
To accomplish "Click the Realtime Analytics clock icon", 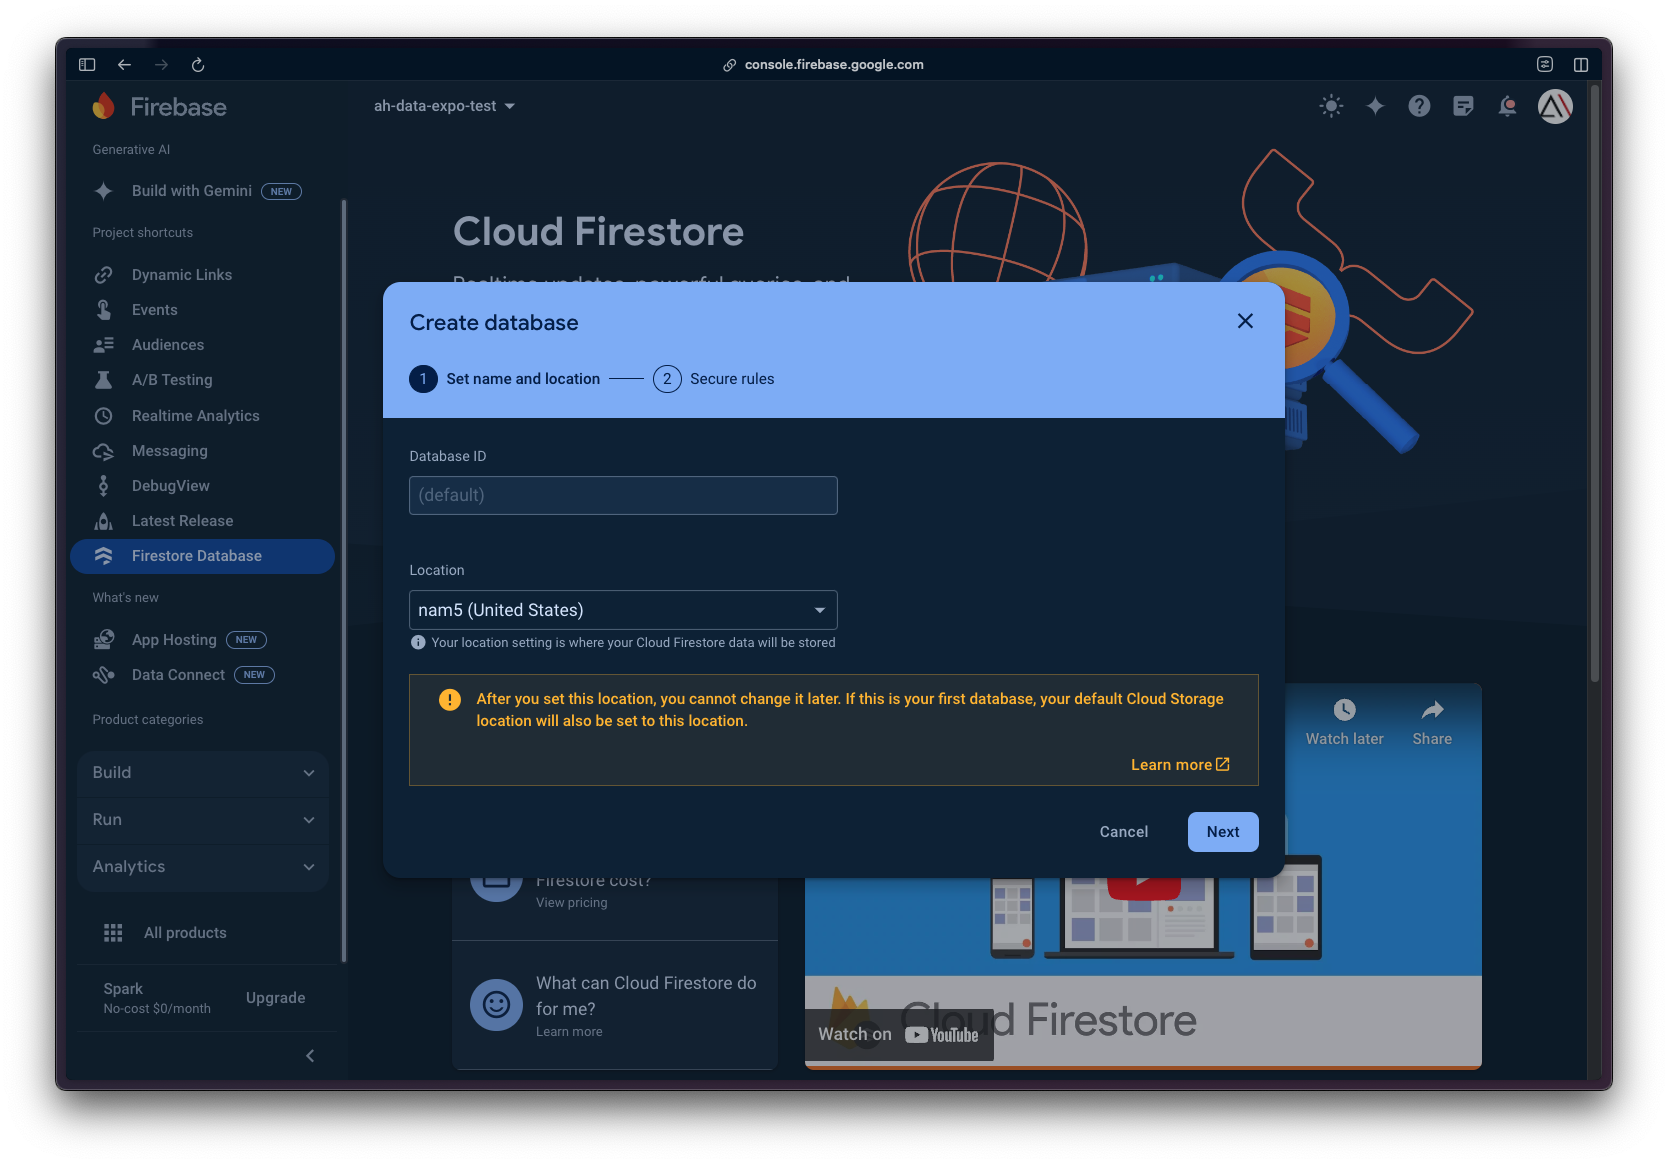I will [103, 416].
